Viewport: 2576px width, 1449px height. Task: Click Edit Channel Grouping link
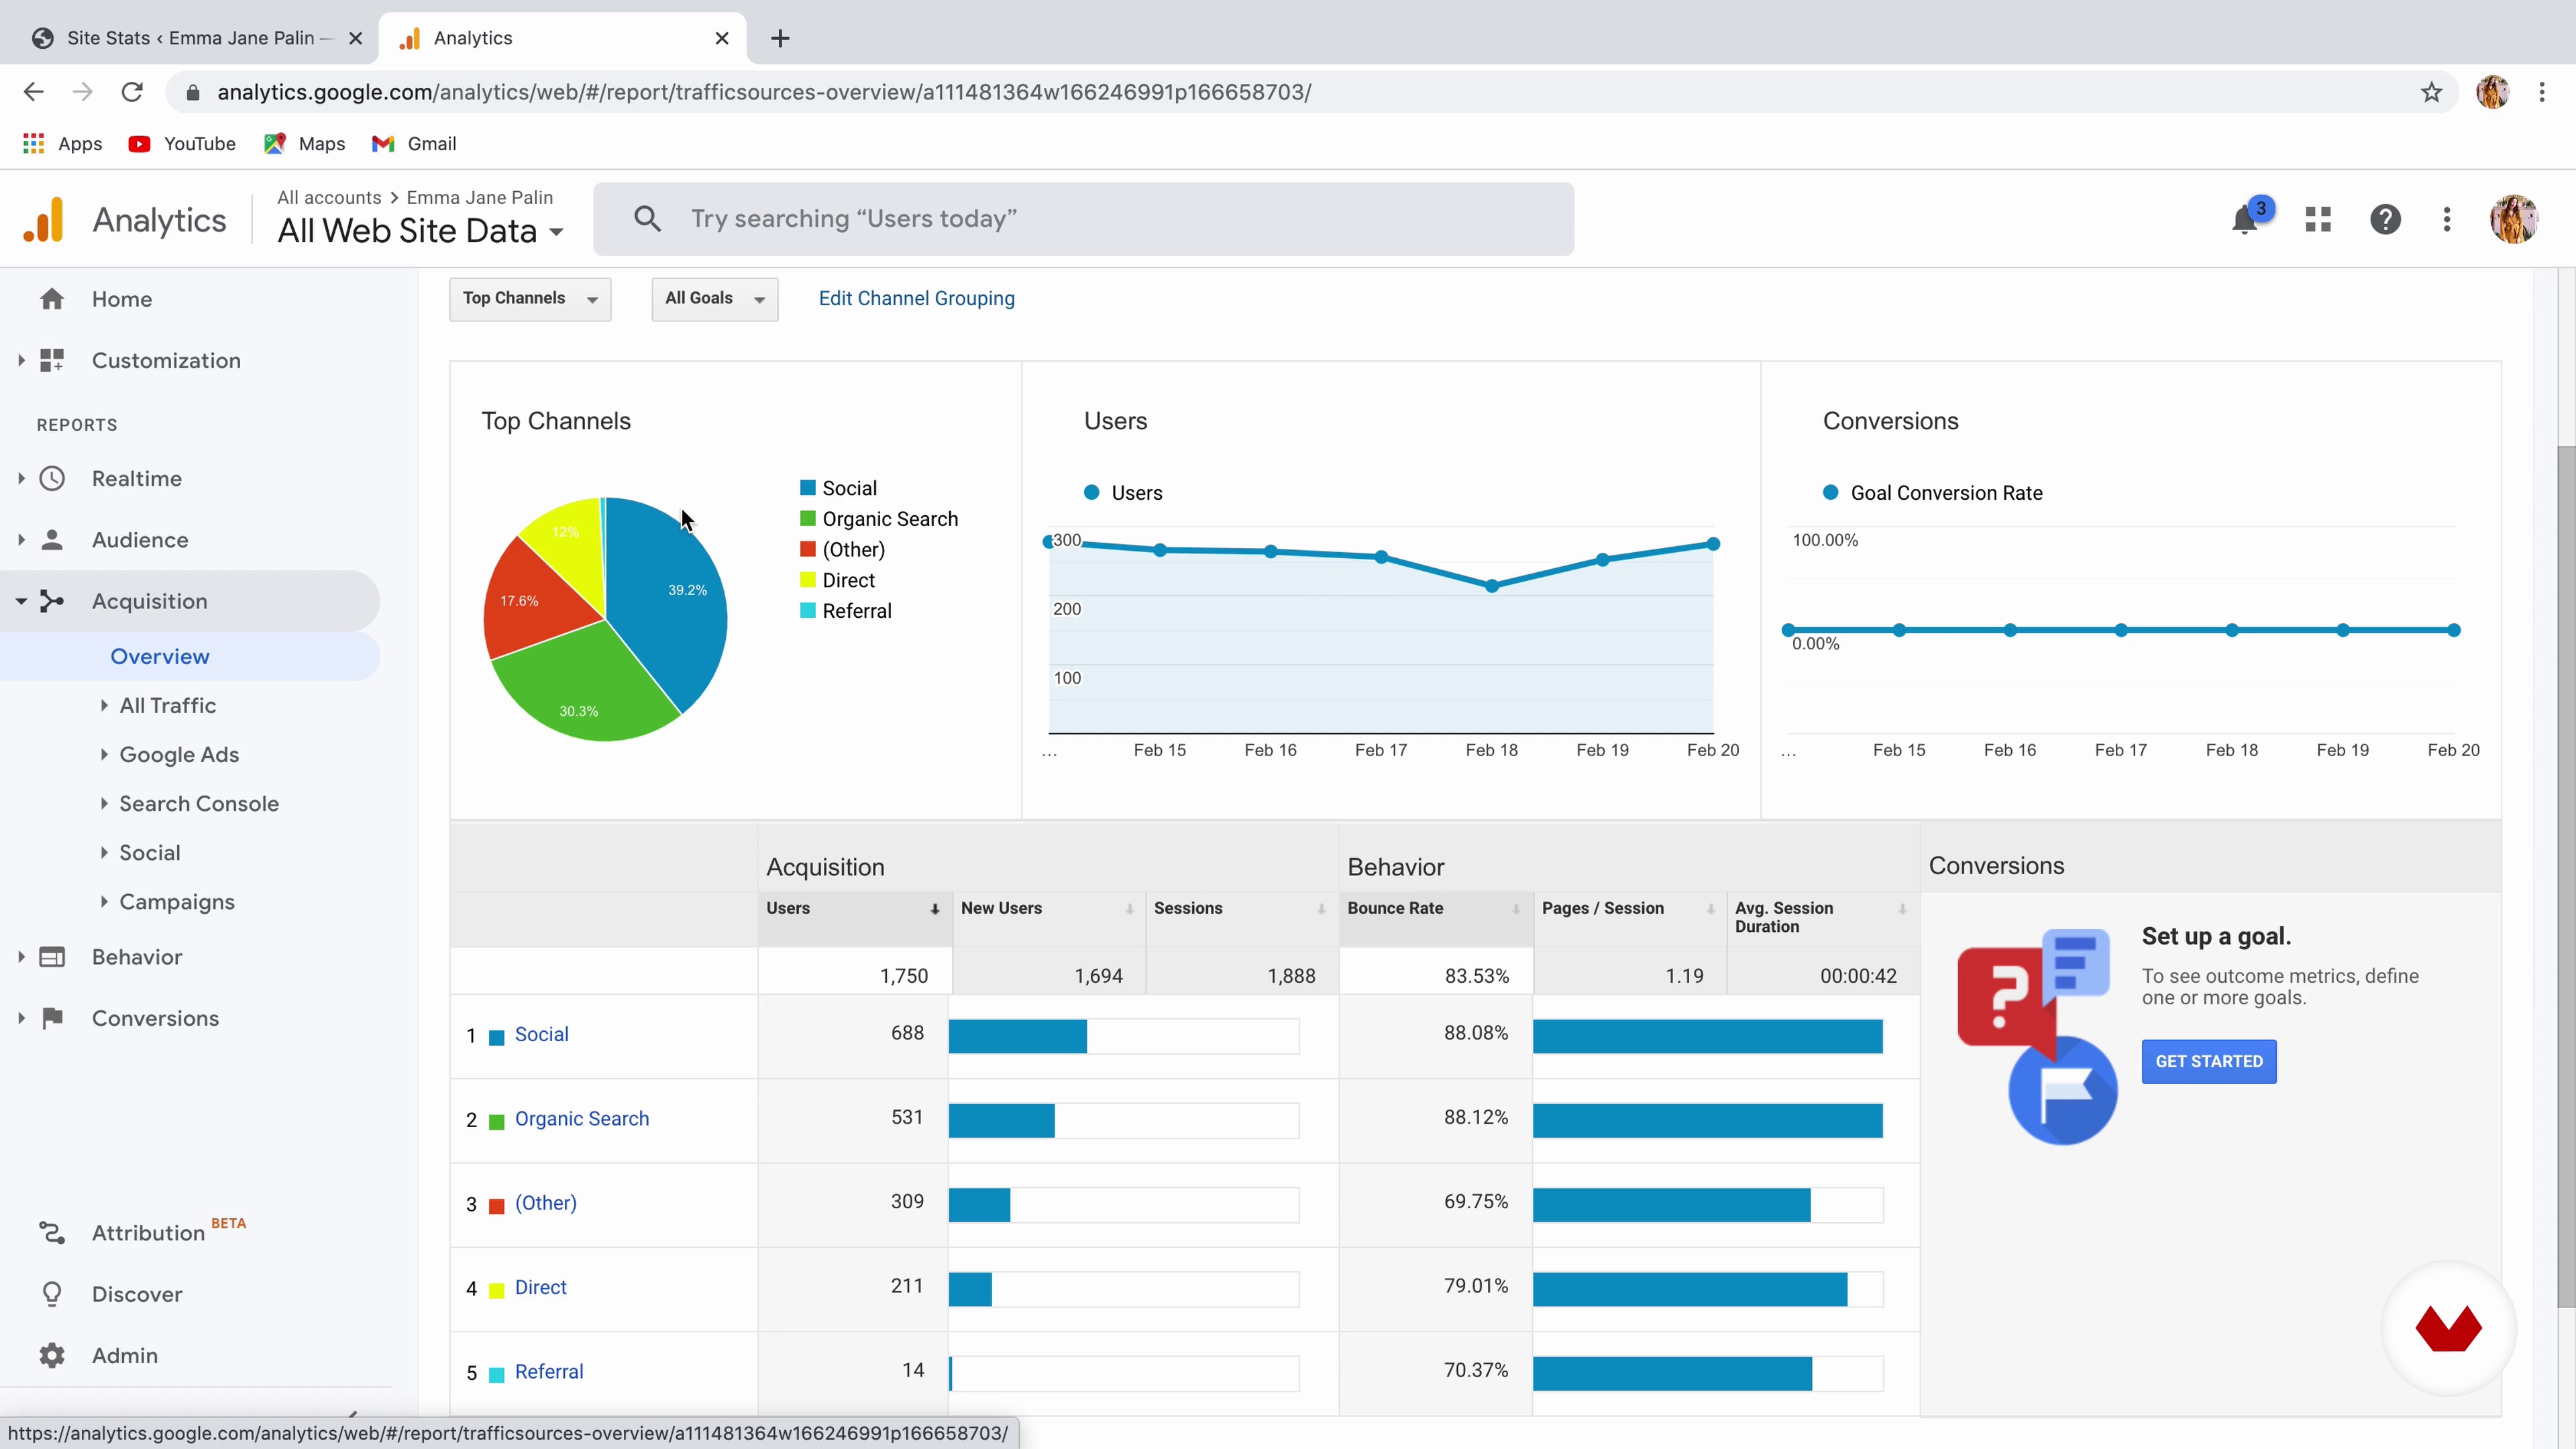coord(916,299)
